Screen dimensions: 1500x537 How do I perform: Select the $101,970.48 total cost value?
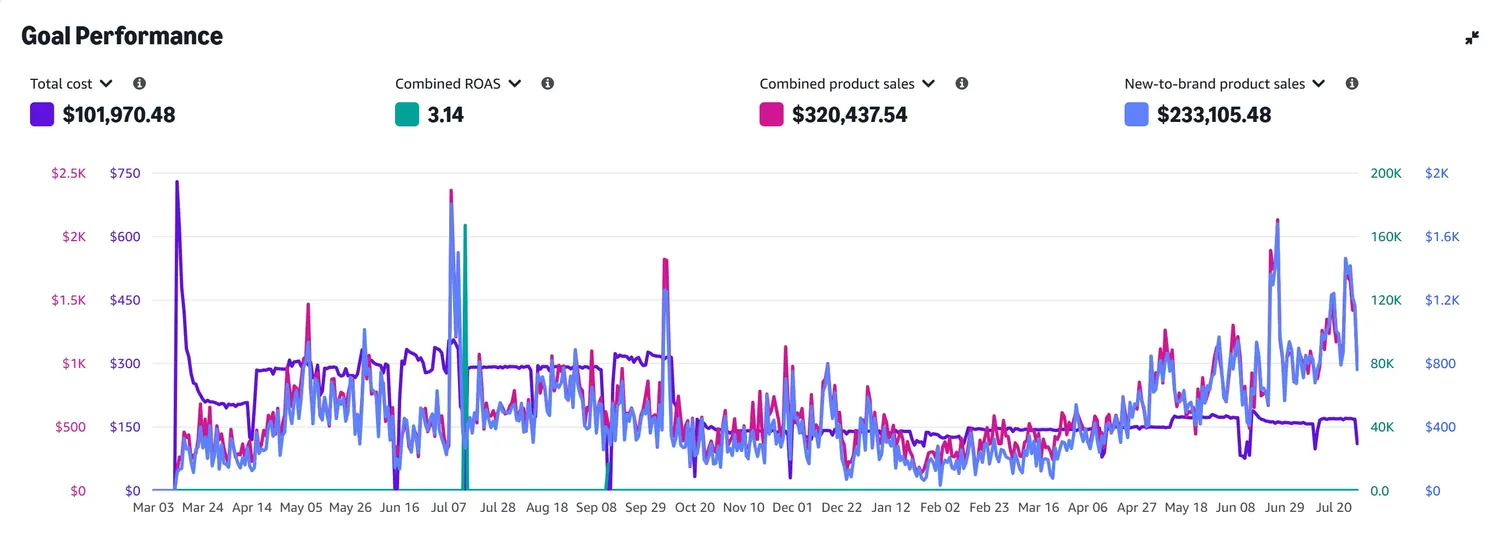(119, 115)
